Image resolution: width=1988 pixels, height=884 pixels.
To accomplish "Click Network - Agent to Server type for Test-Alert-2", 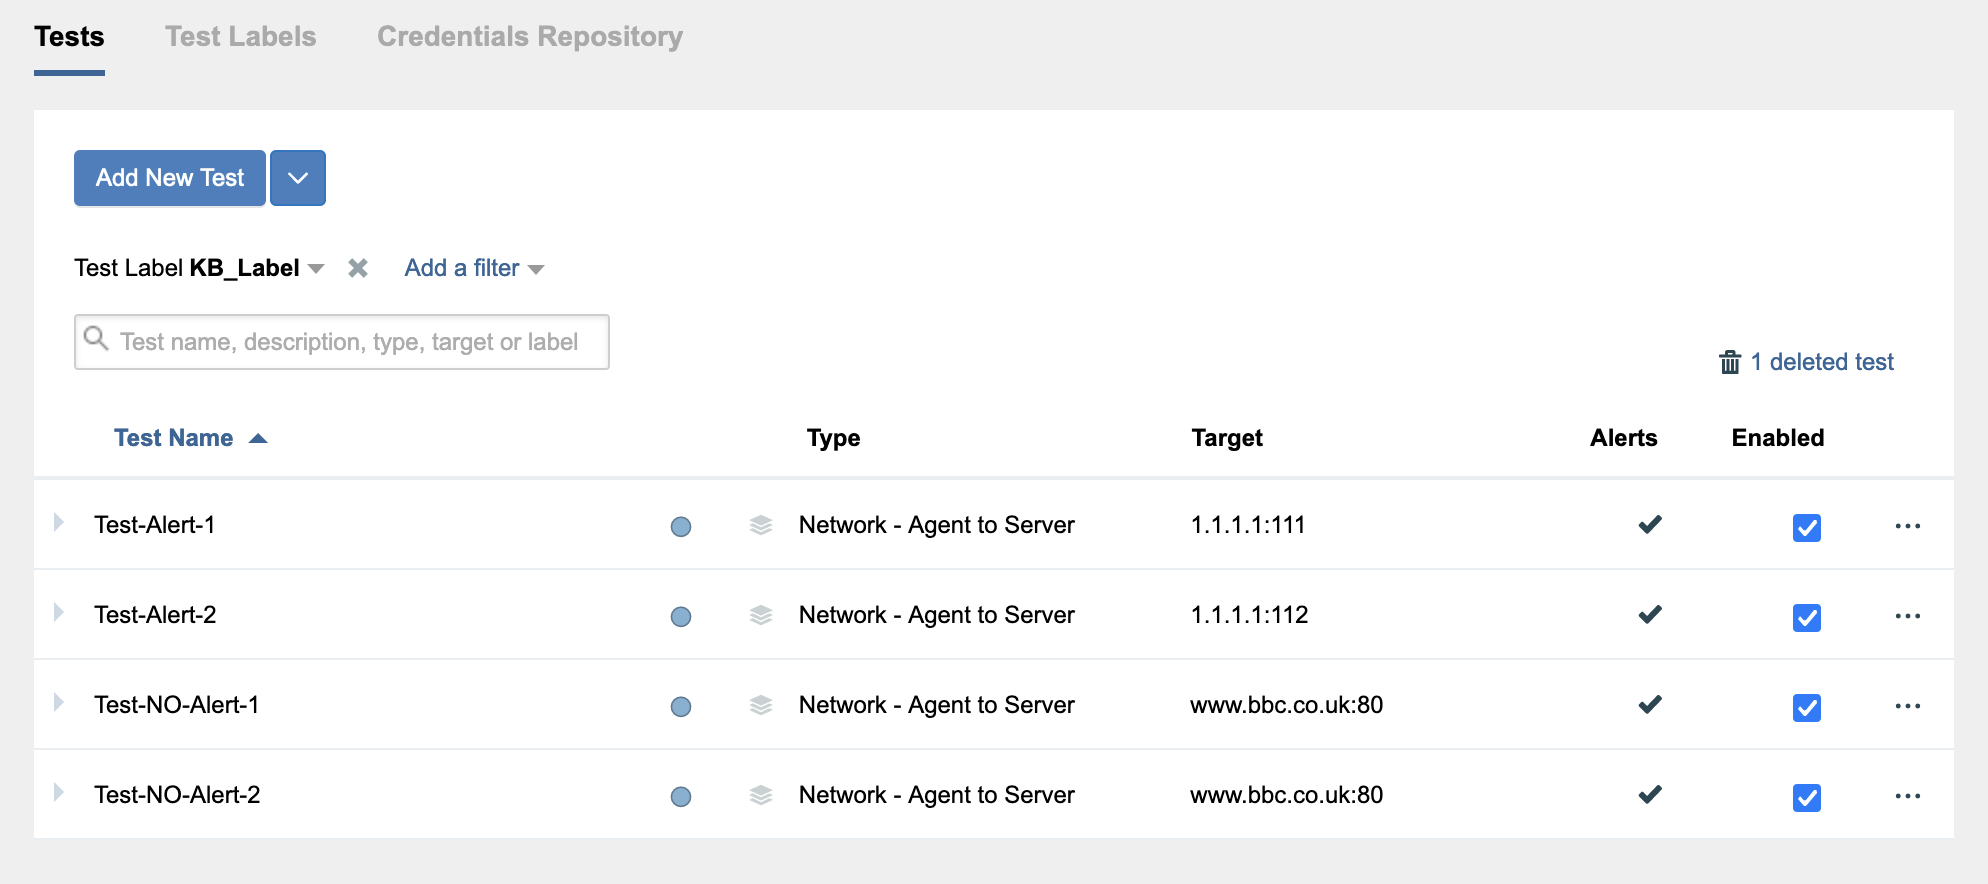I will (937, 615).
